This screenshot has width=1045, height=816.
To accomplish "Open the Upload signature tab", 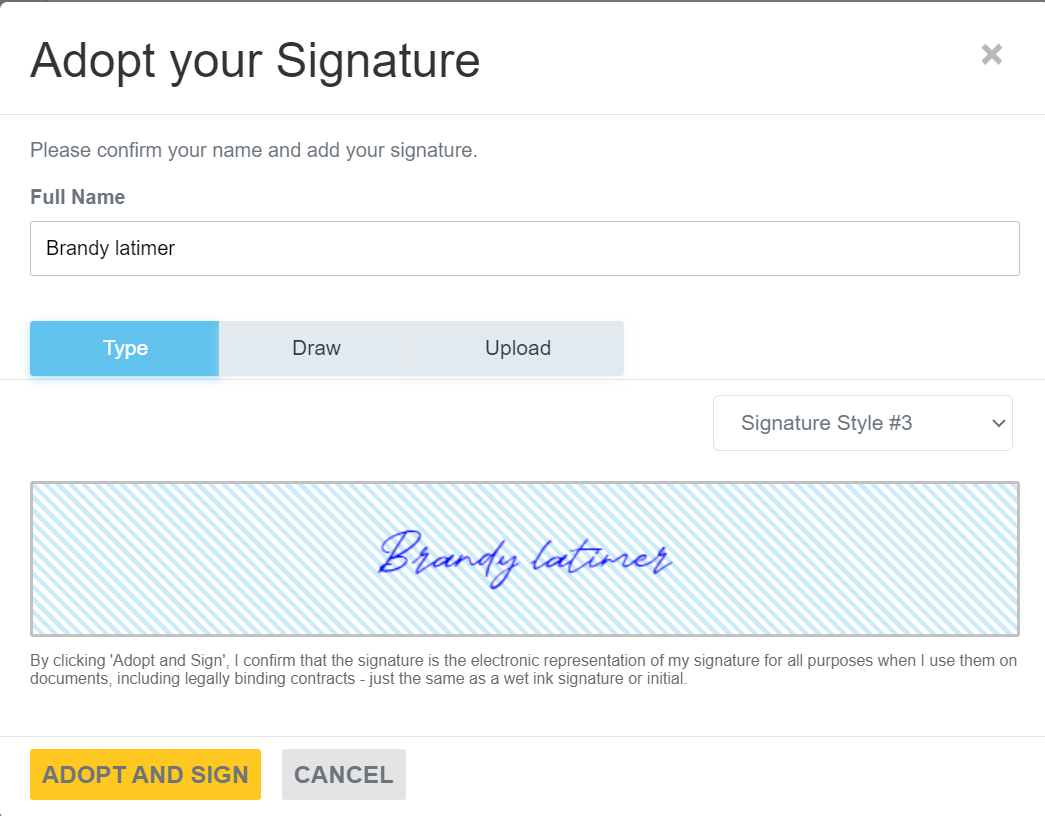I will tap(519, 348).
